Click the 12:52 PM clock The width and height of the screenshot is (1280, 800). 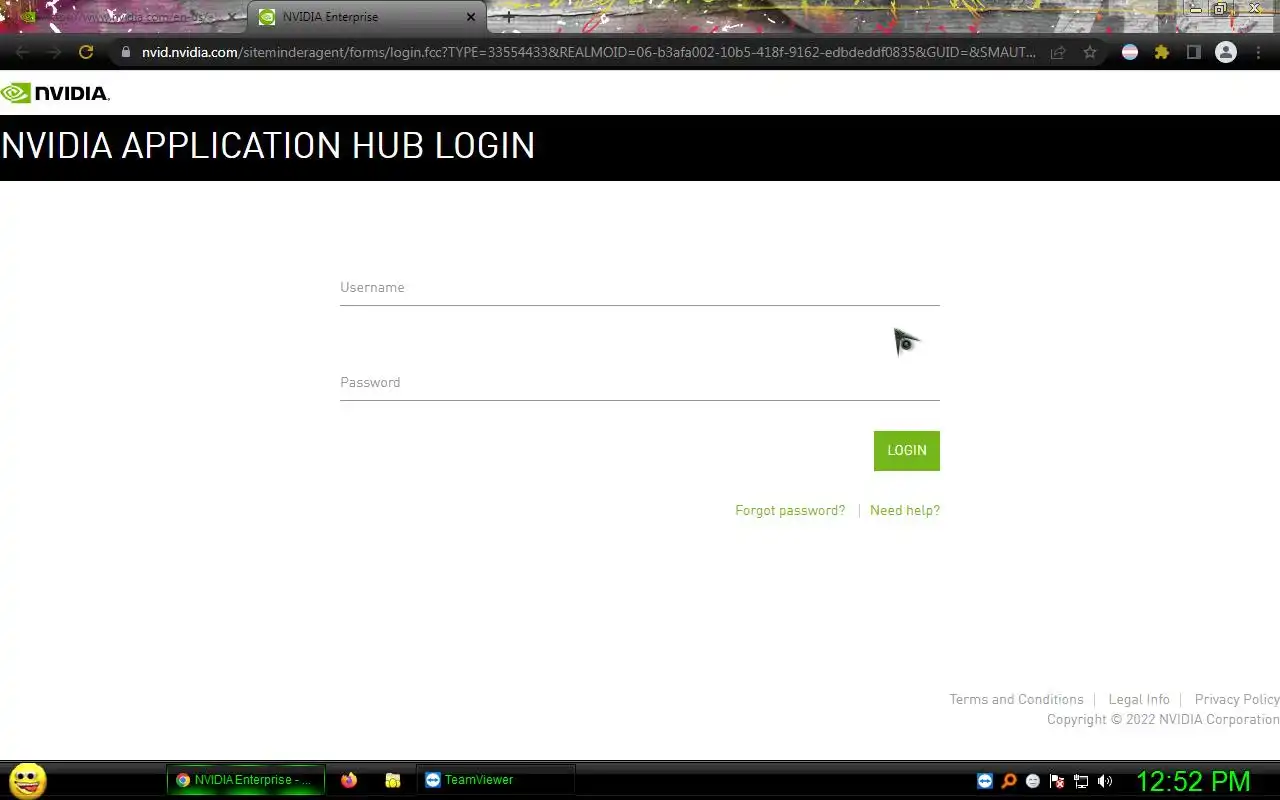(x=1193, y=781)
